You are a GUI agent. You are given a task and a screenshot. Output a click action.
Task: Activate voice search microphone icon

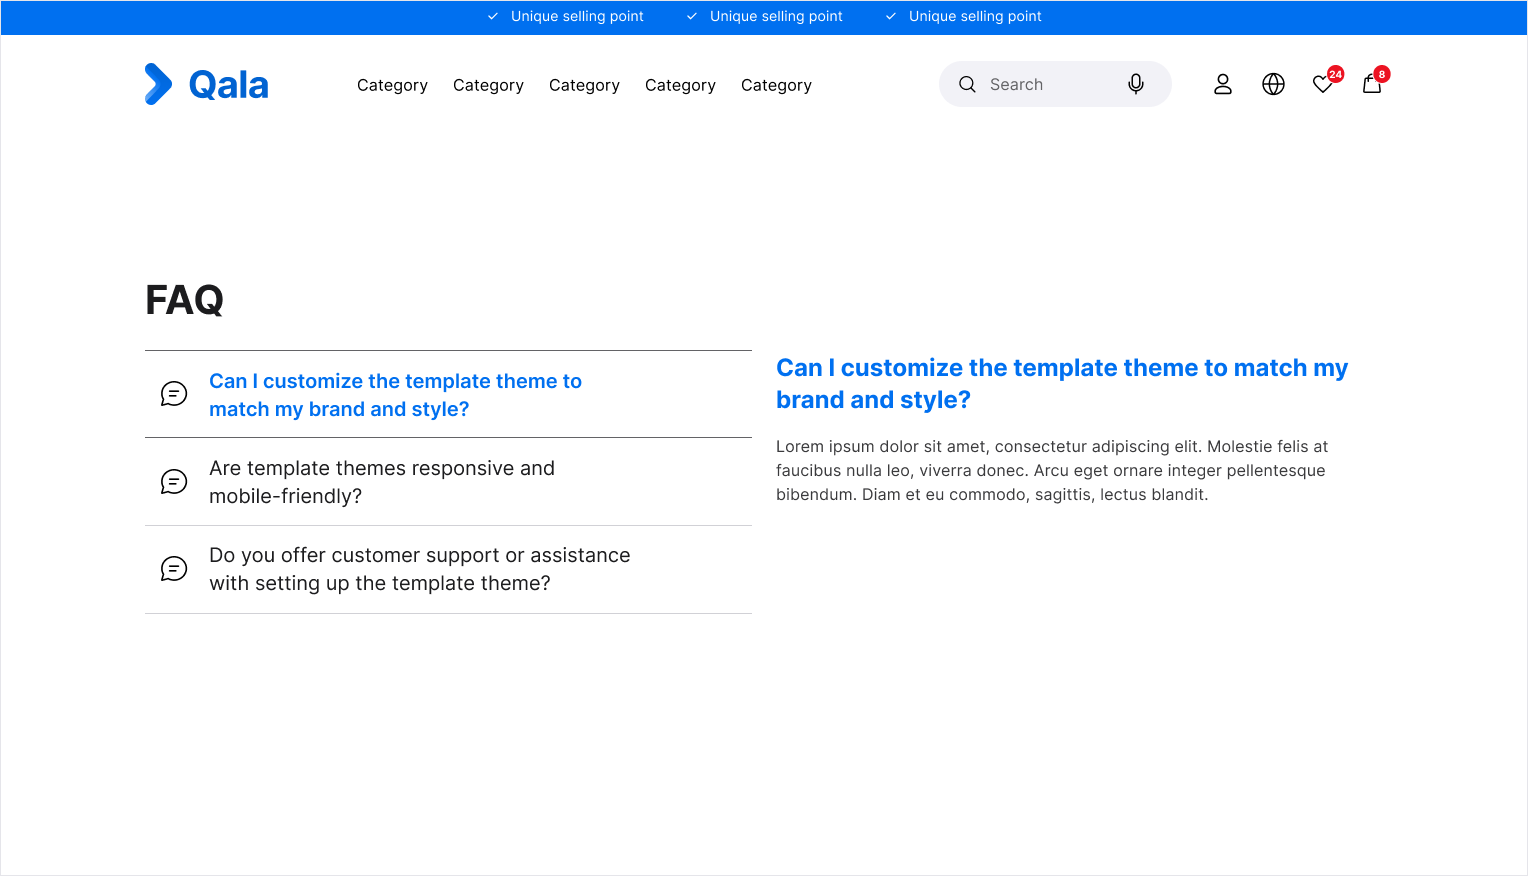tap(1136, 84)
